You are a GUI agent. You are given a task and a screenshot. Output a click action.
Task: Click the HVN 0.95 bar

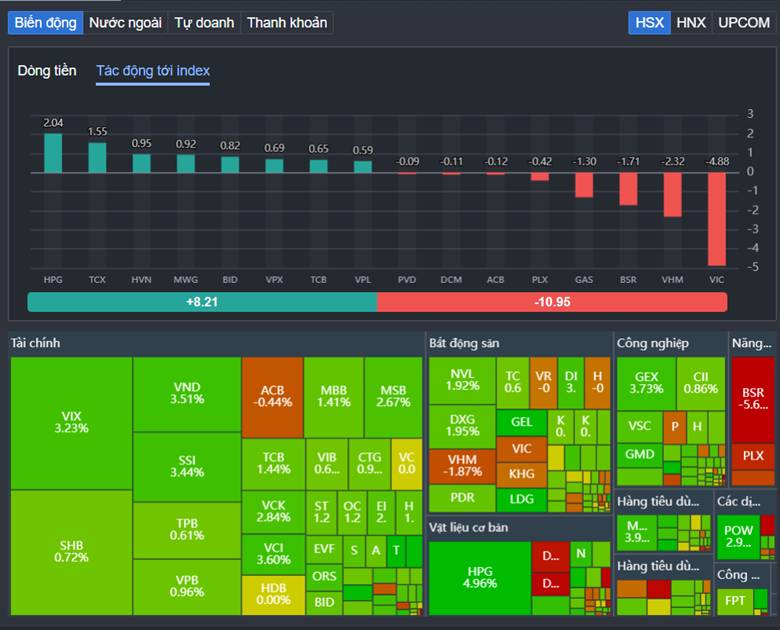click(x=142, y=163)
